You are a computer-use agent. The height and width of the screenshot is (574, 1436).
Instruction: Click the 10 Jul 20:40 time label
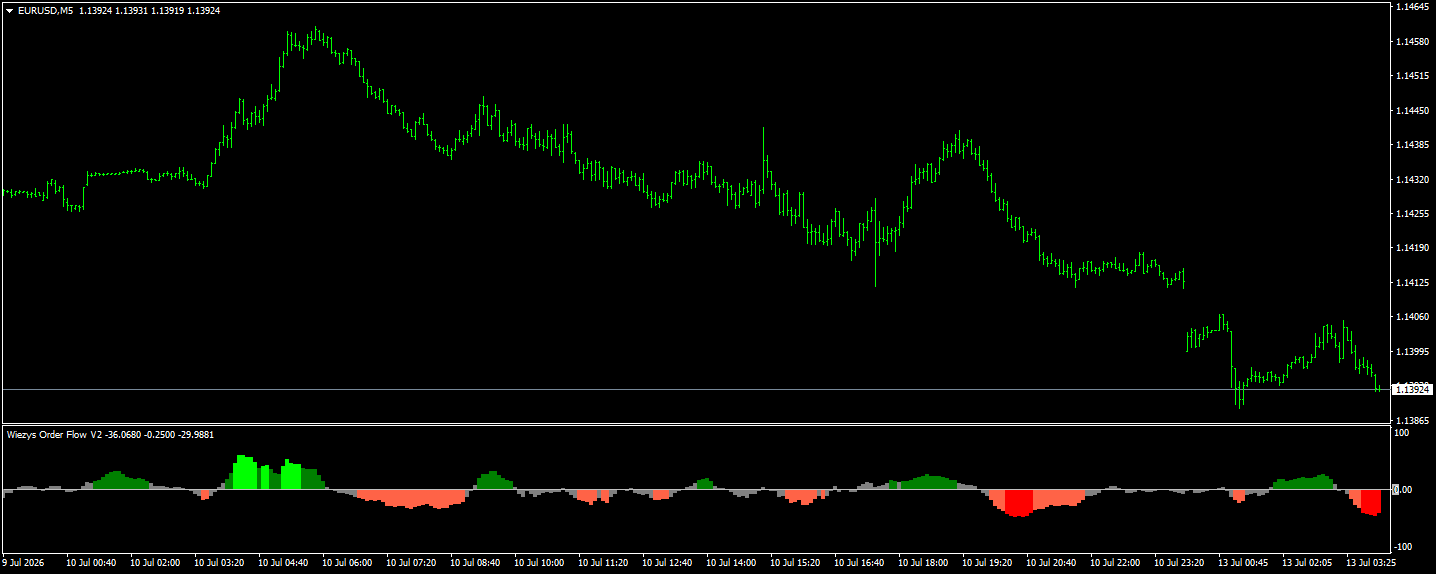click(x=1051, y=563)
